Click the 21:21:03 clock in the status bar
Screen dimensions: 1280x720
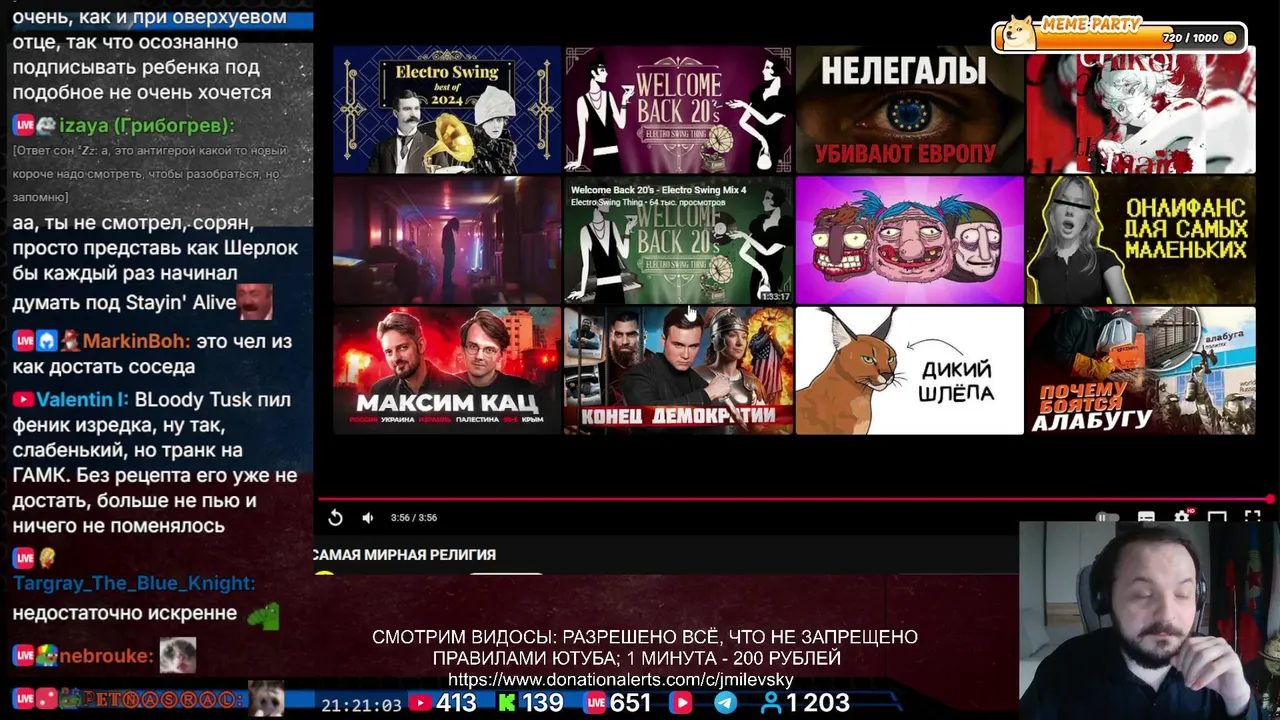click(361, 705)
